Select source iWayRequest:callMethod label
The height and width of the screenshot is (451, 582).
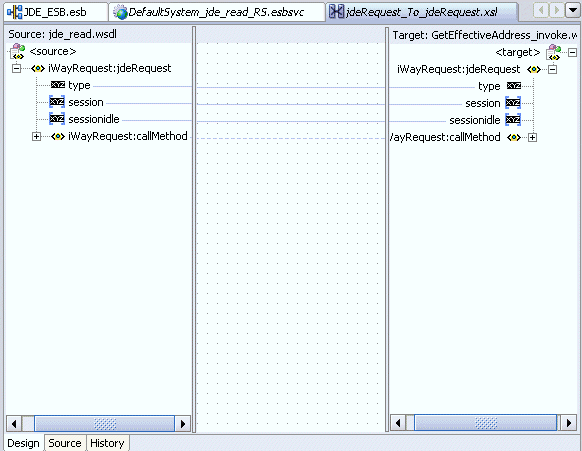click(128, 136)
